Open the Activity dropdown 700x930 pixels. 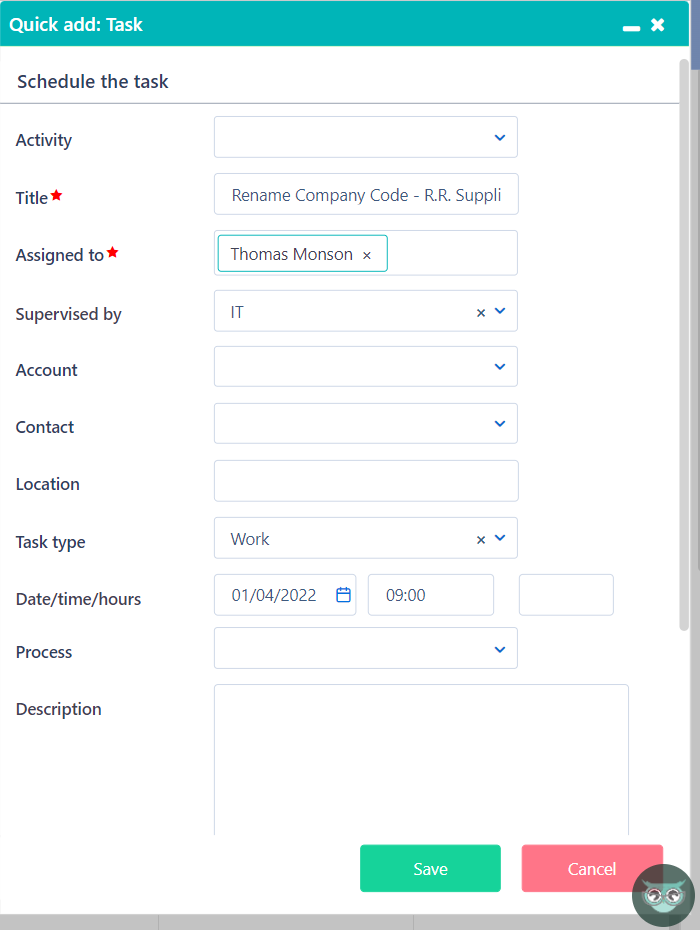click(365, 137)
